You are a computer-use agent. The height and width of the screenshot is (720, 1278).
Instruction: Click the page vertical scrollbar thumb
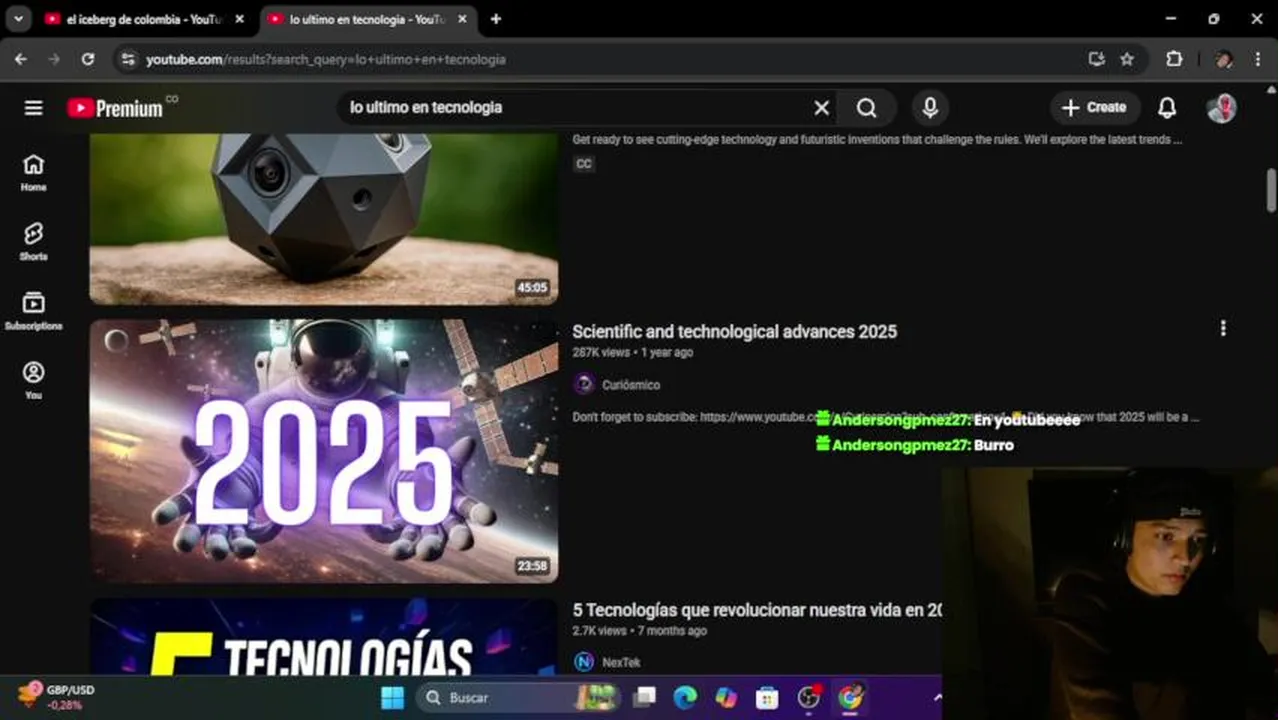pyautogui.click(x=1271, y=190)
